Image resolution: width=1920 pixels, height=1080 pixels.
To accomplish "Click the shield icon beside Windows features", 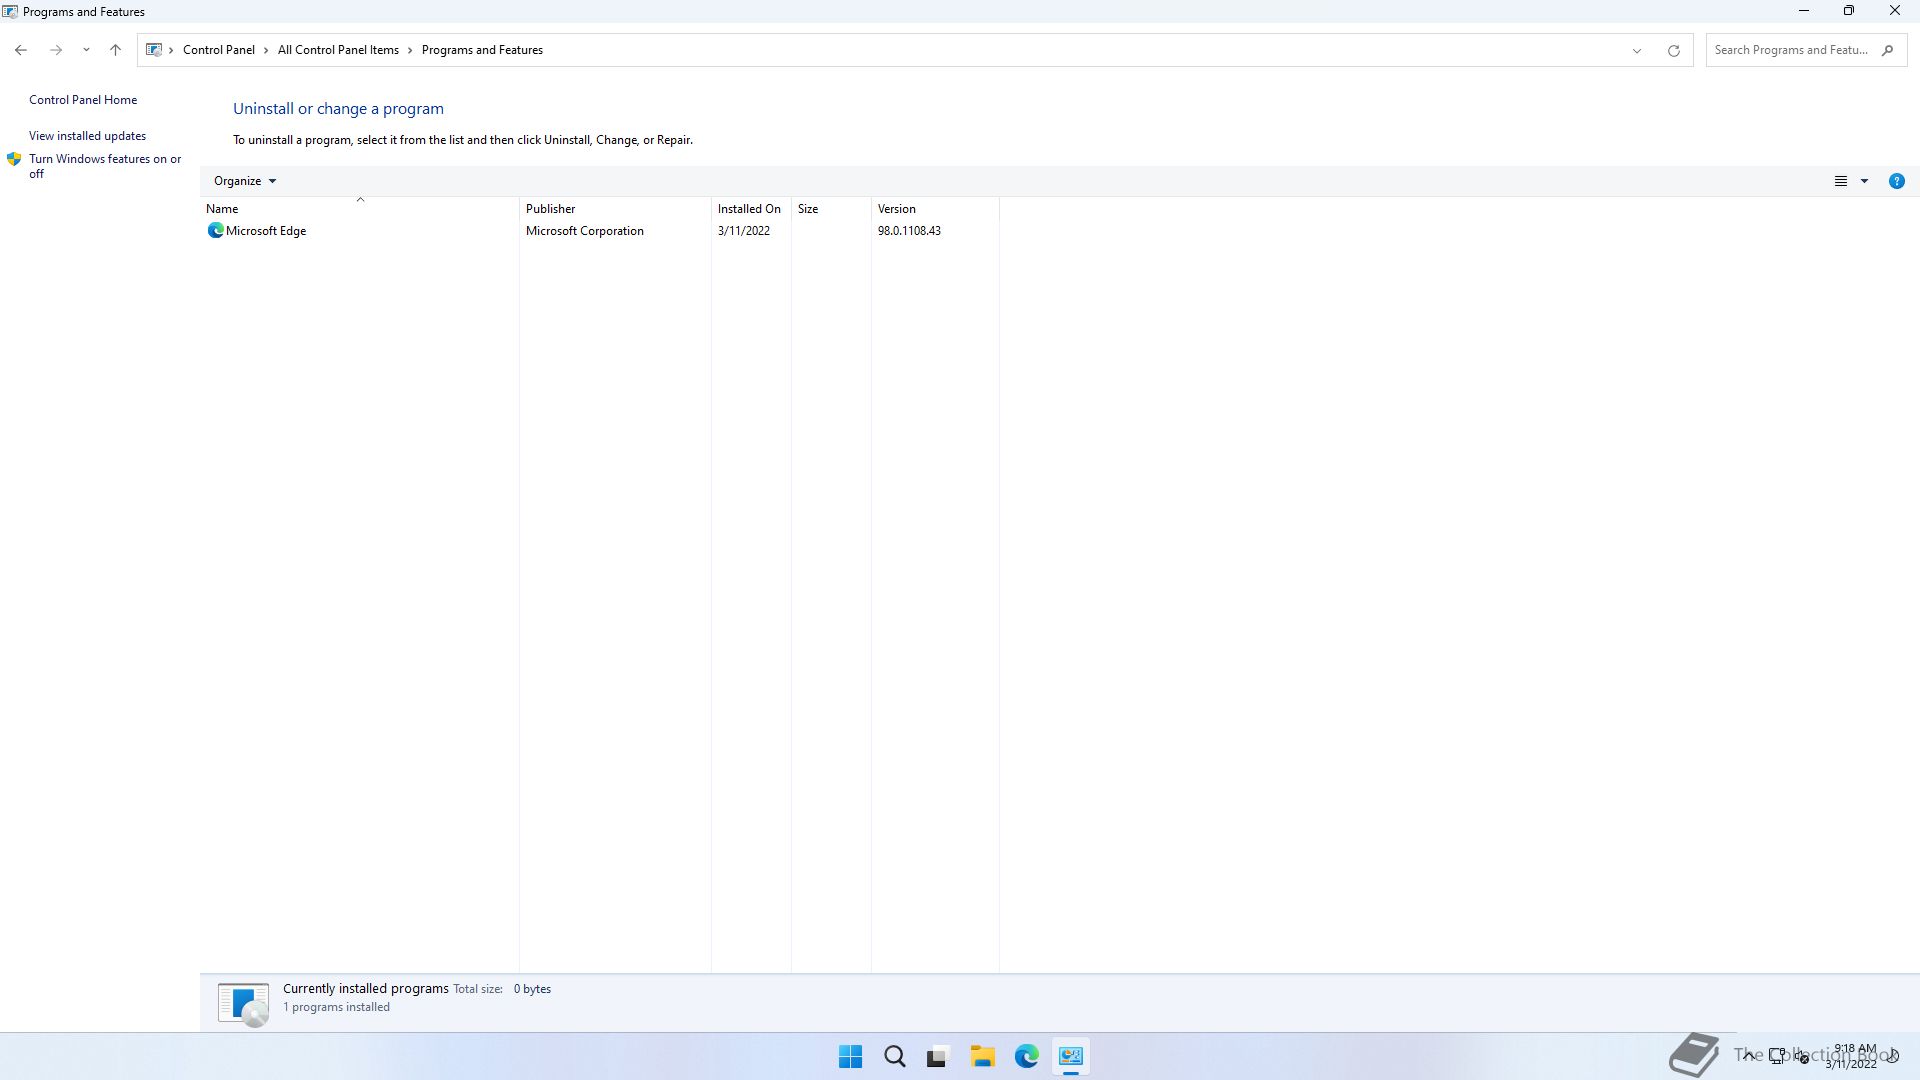I will coord(14,159).
